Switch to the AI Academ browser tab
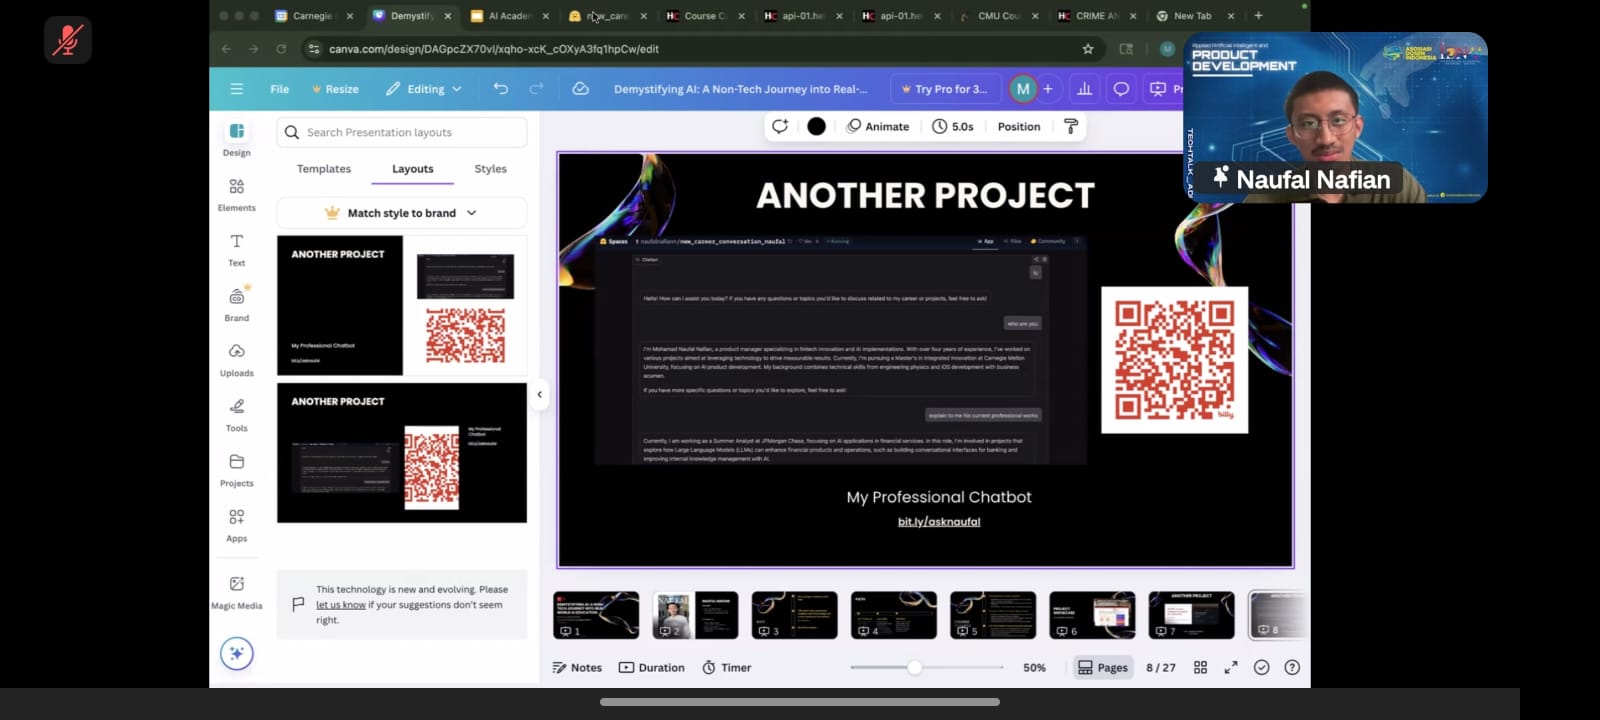Viewport: 1600px width, 720px height. coord(509,16)
